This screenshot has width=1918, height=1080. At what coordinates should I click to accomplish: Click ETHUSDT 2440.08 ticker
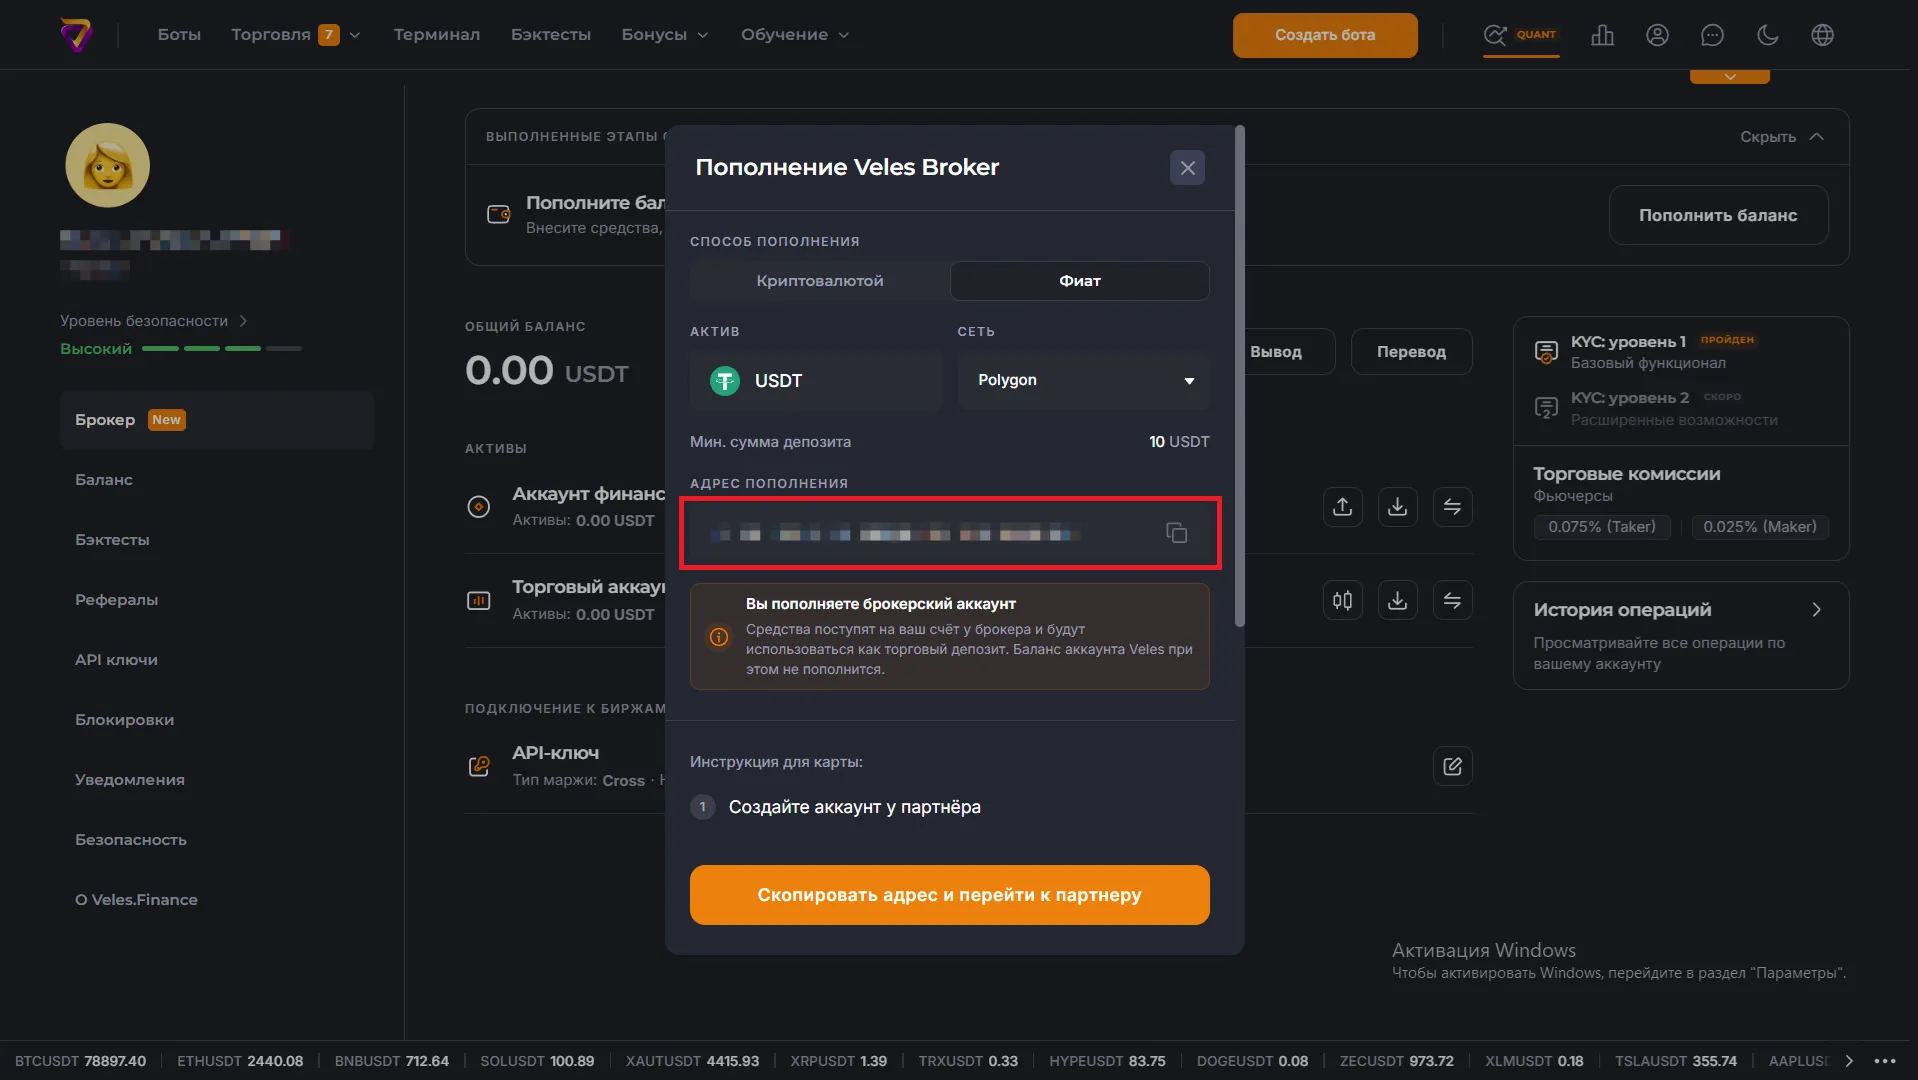click(240, 1061)
